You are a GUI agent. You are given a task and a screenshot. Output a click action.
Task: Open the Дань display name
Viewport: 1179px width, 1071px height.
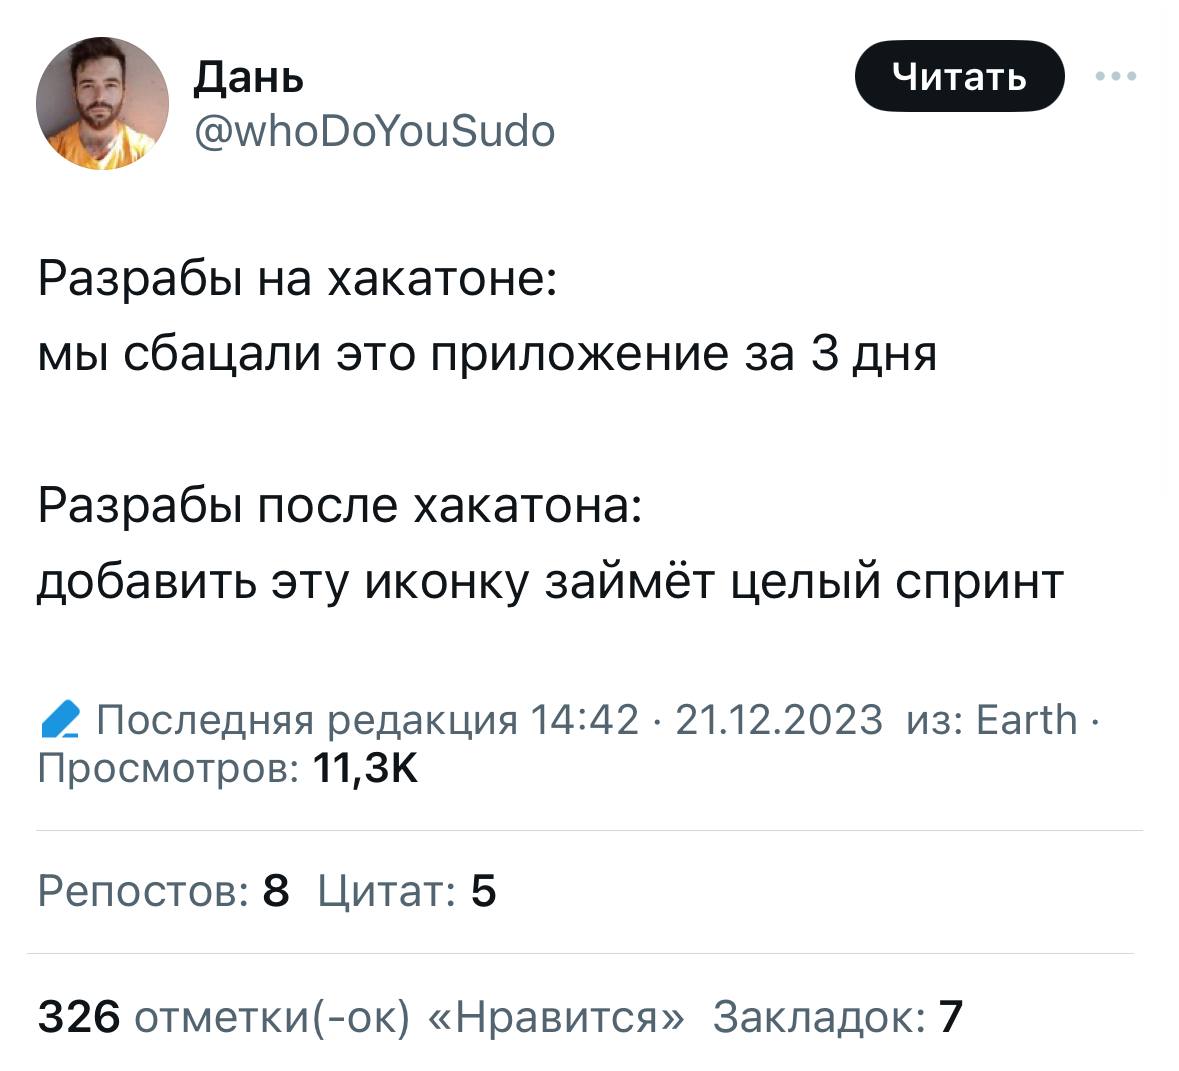click(249, 77)
